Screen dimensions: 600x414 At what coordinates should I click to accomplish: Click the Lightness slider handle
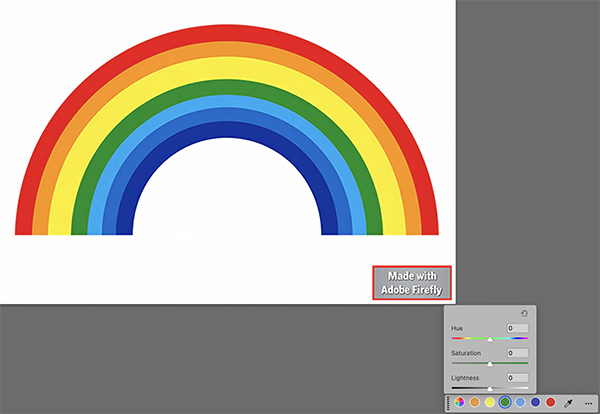coord(489,389)
